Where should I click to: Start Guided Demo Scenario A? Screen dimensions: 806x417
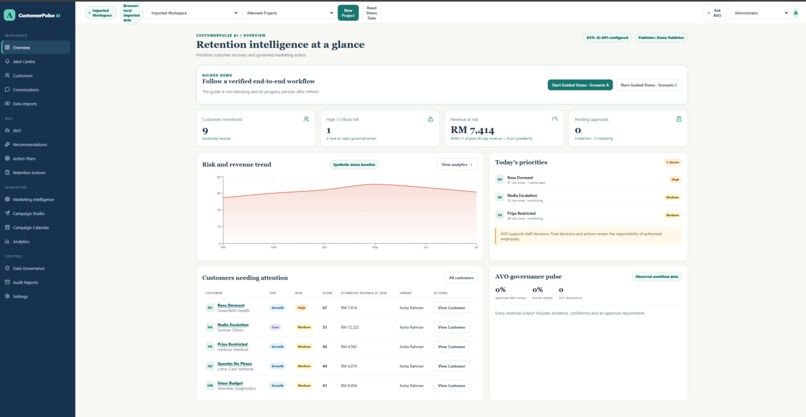coord(580,85)
